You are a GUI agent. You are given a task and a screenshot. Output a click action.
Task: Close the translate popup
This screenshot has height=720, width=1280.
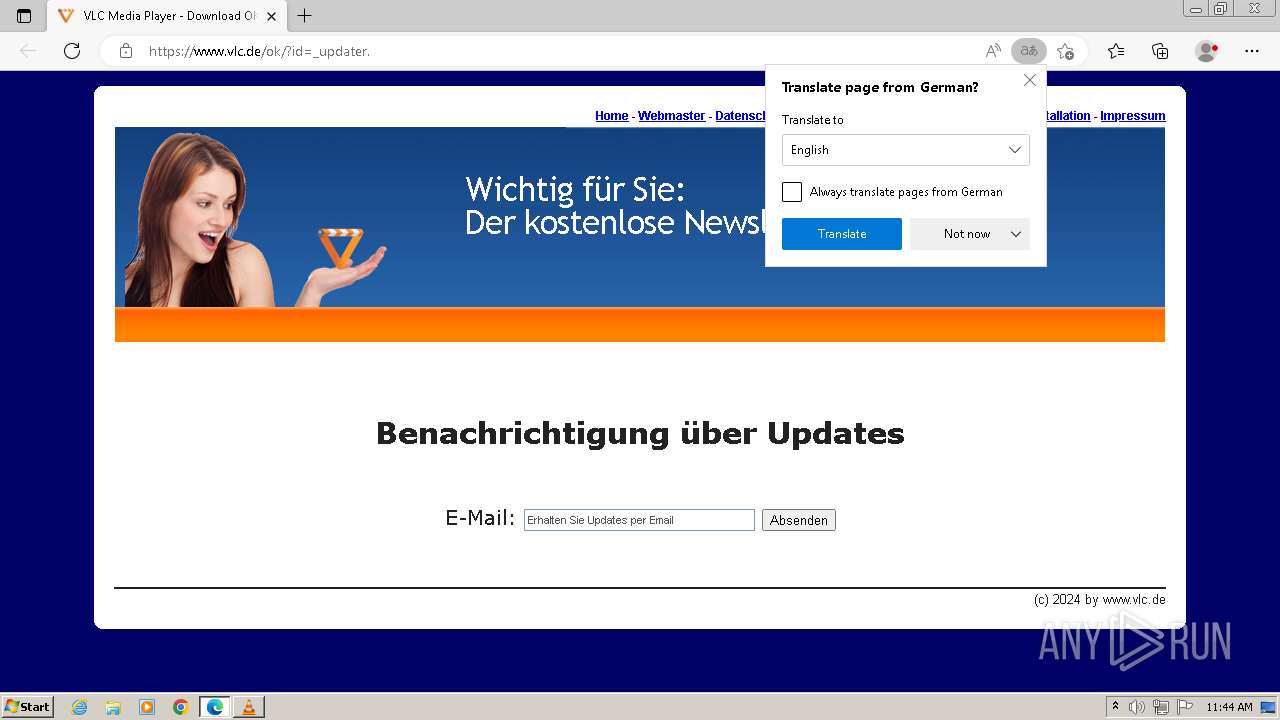[x=1030, y=80]
